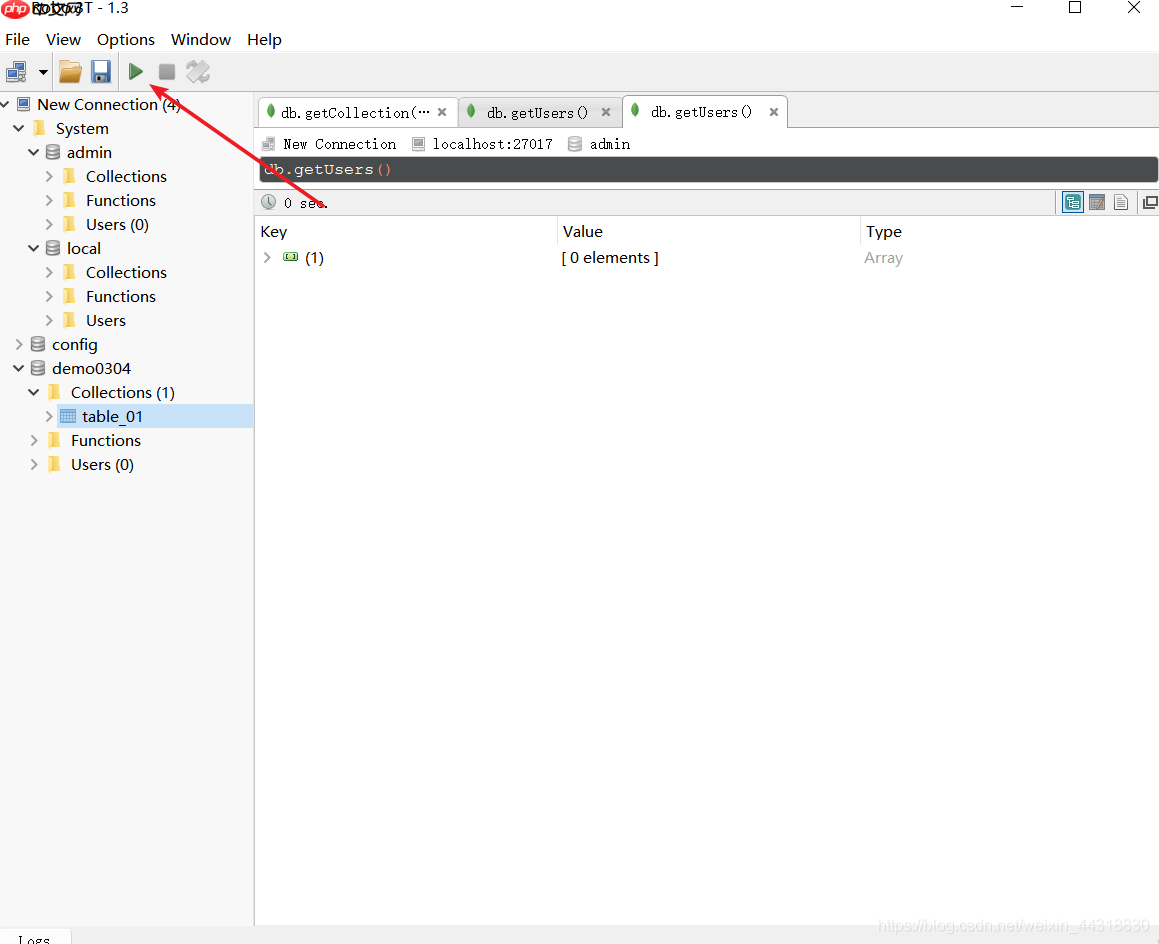Screen dimensions: 1159x944
Task: Select Users (0) under admin
Action: tap(117, 224)
